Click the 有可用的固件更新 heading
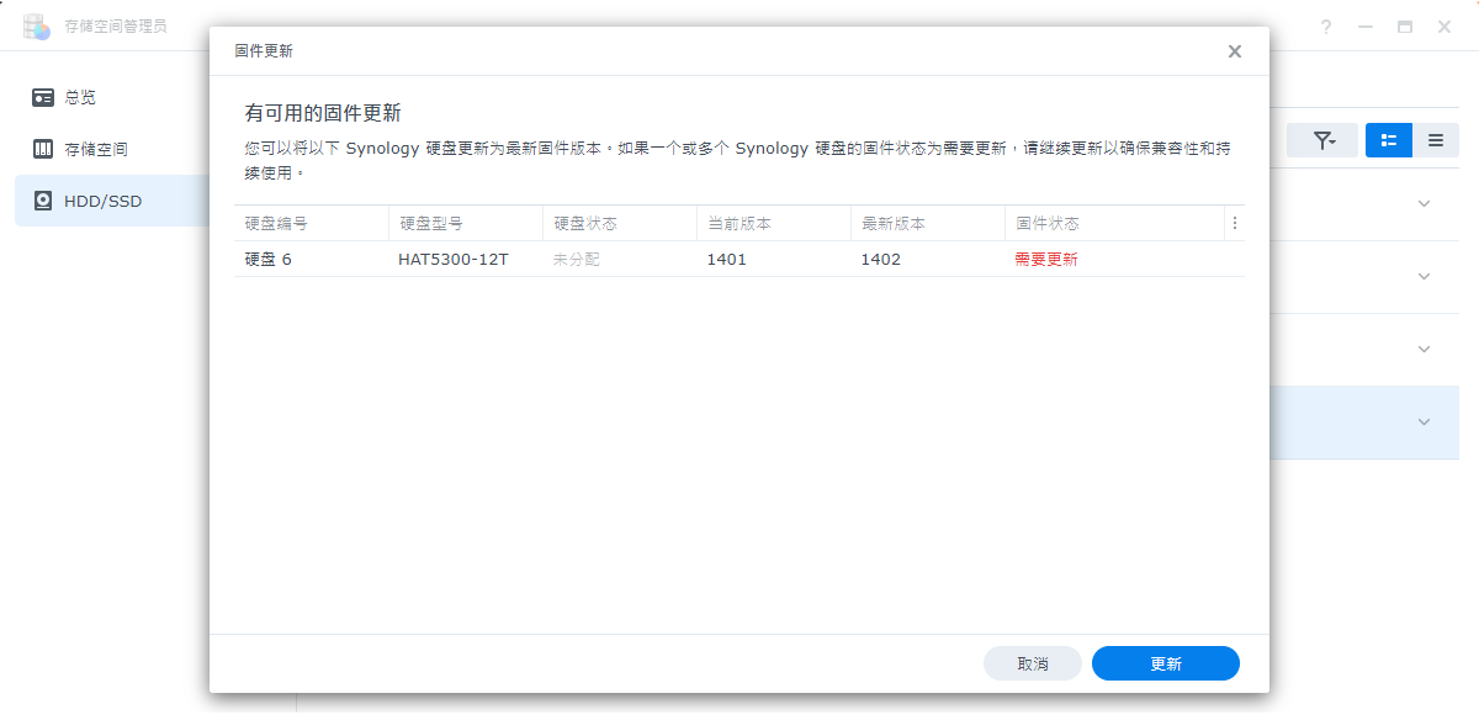The height and width of the screenshot is (714, 1481). tap(323, 113)
